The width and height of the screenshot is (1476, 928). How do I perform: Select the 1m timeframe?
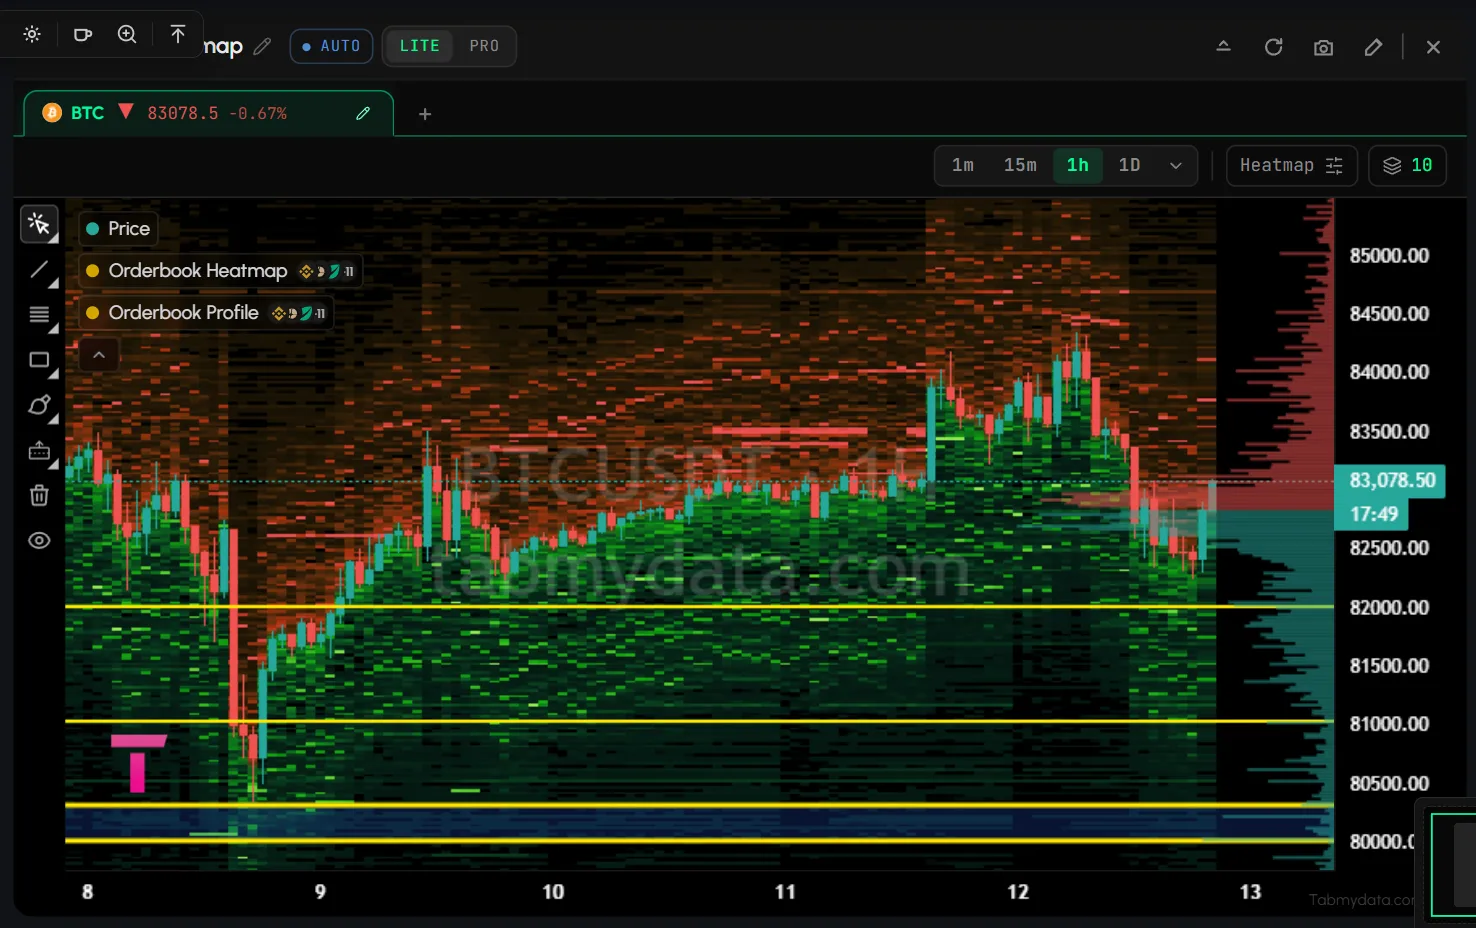coord(963,165)
